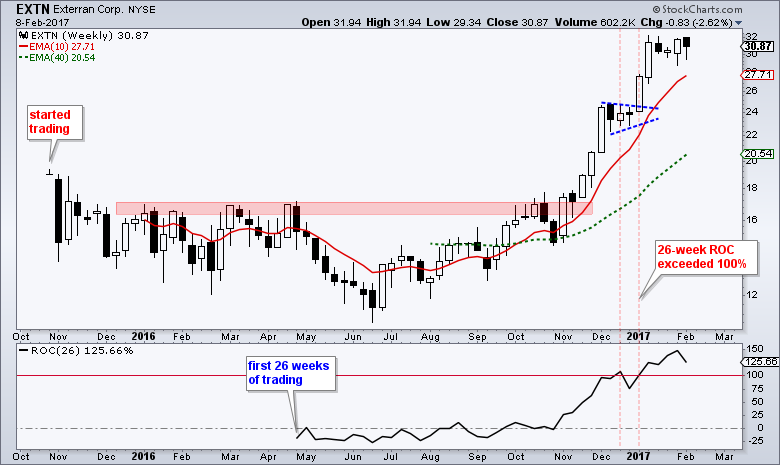This screenshot has height=465, width=780.
Task: Click the ROC(26) 125.66% legend text
Action: pos(82,351)
